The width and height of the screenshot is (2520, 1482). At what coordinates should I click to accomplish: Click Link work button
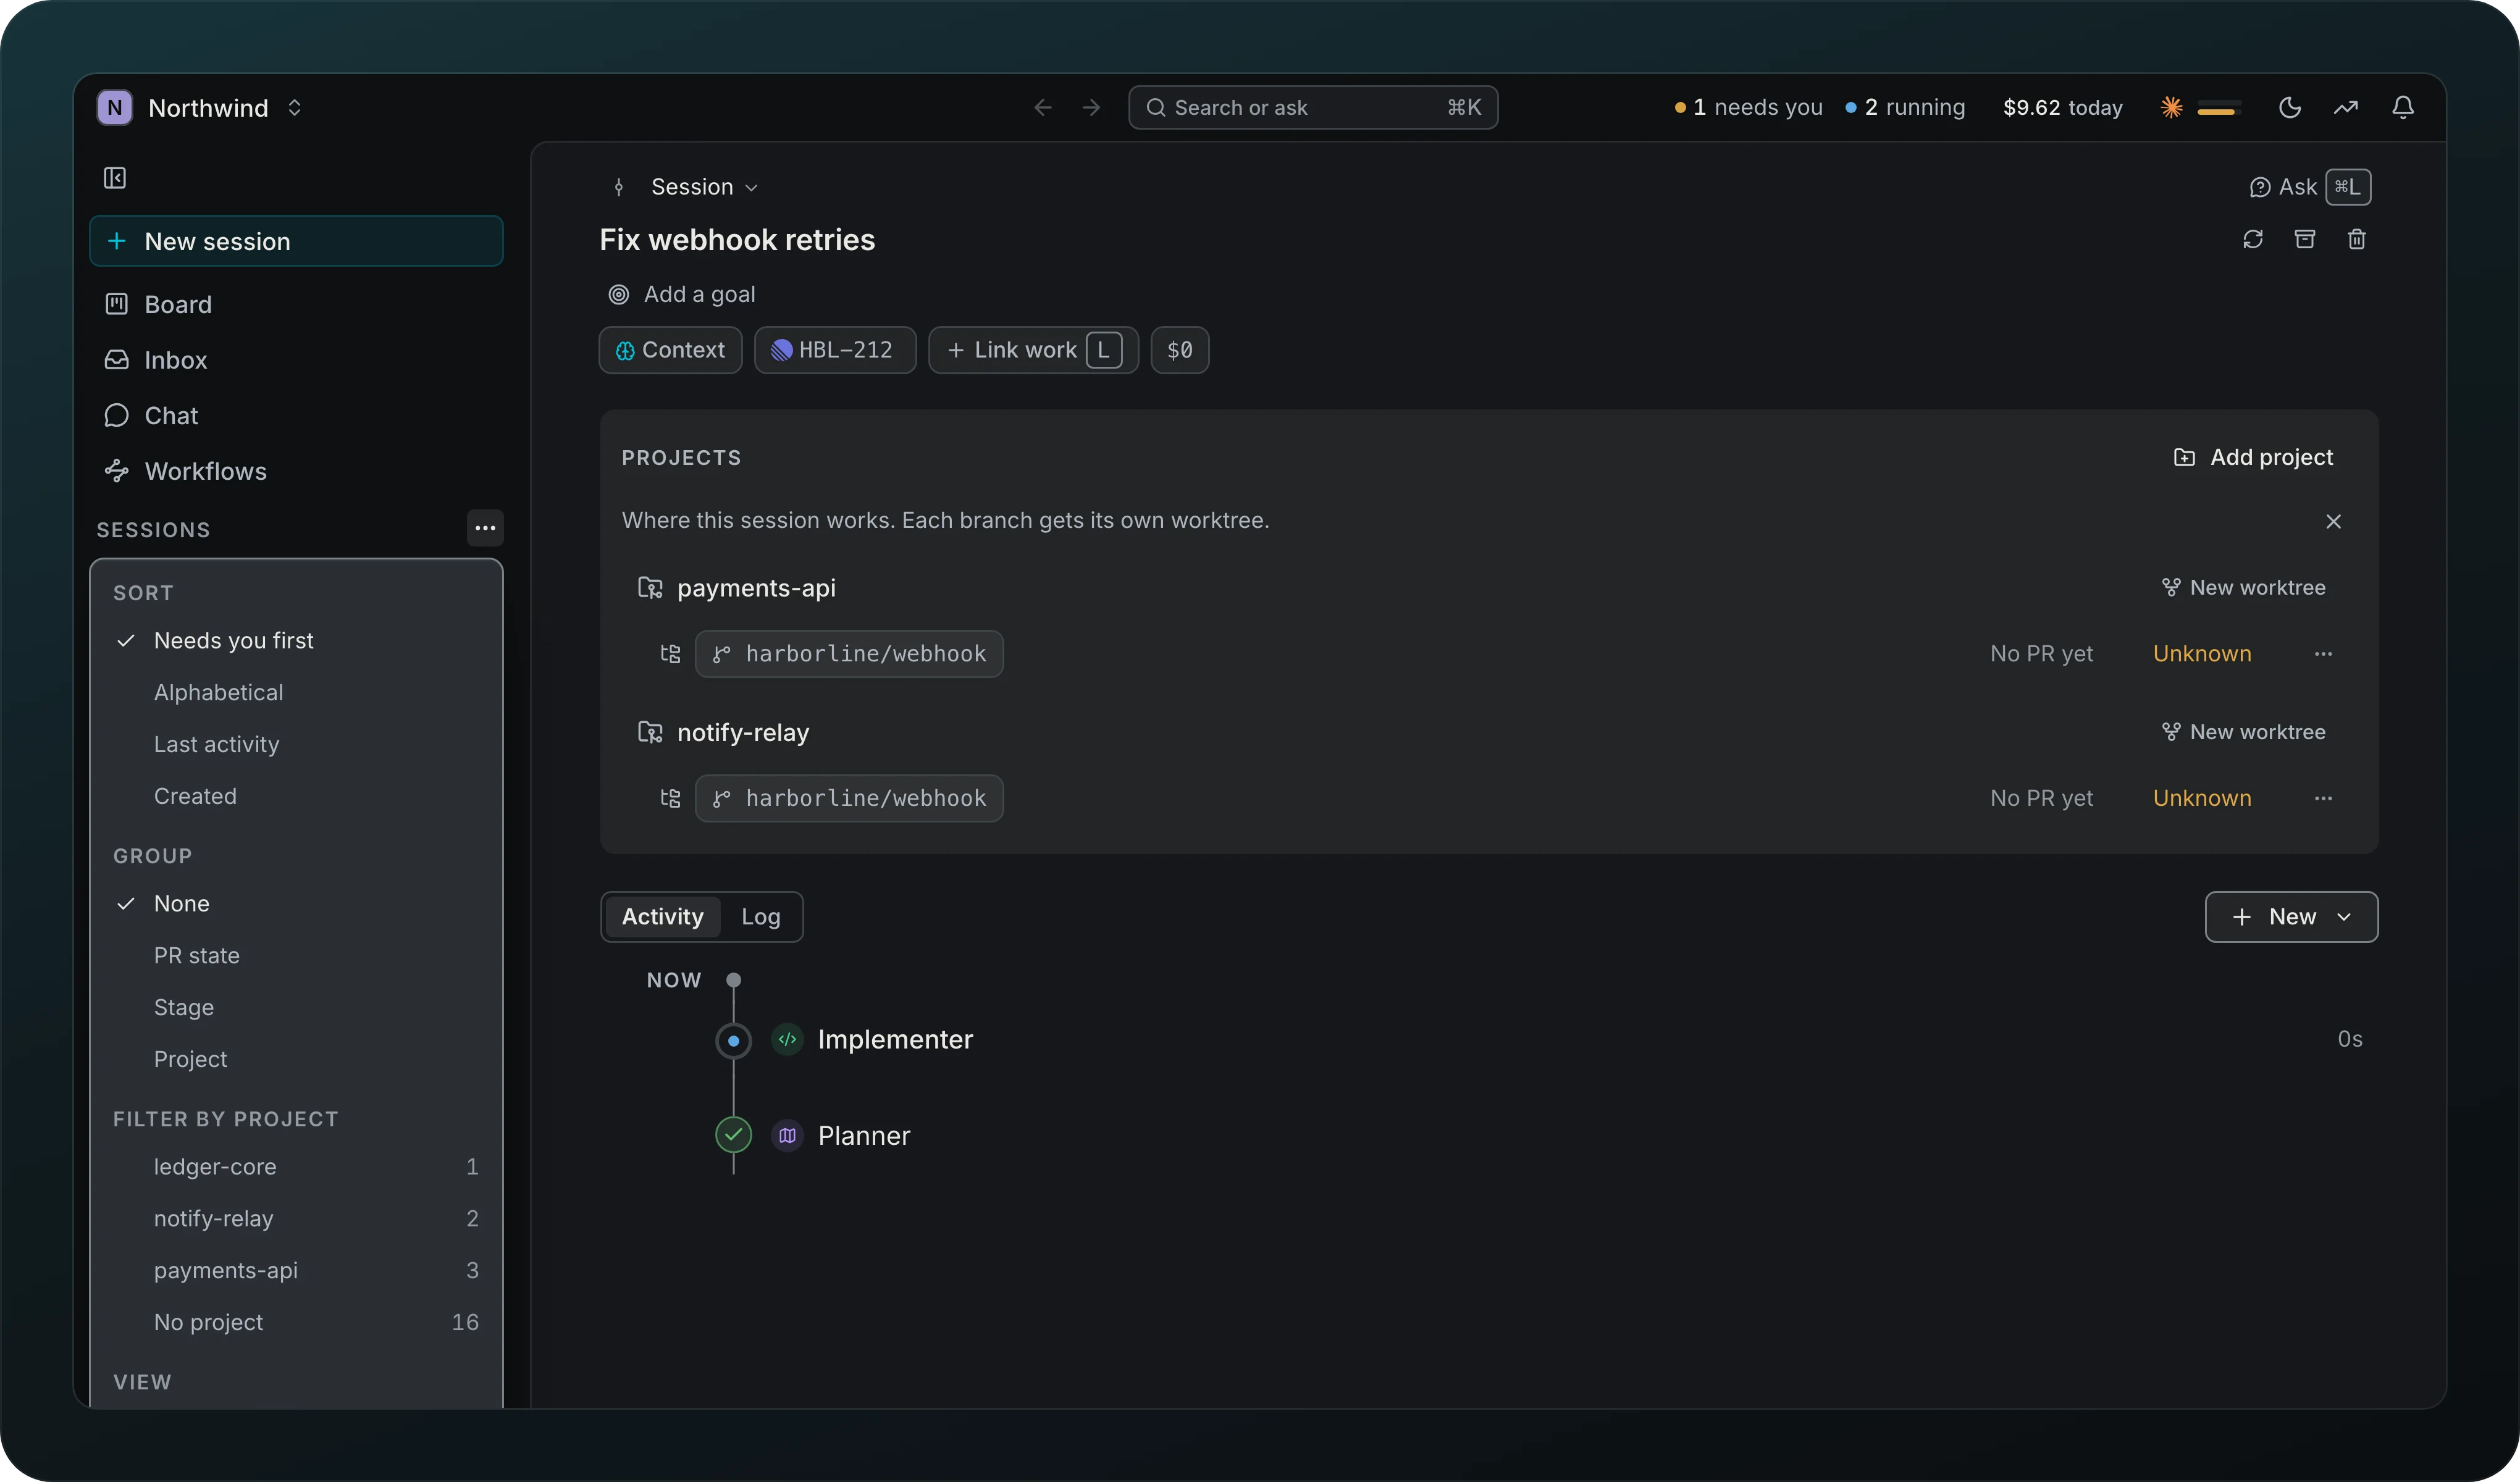[1033, 350]
